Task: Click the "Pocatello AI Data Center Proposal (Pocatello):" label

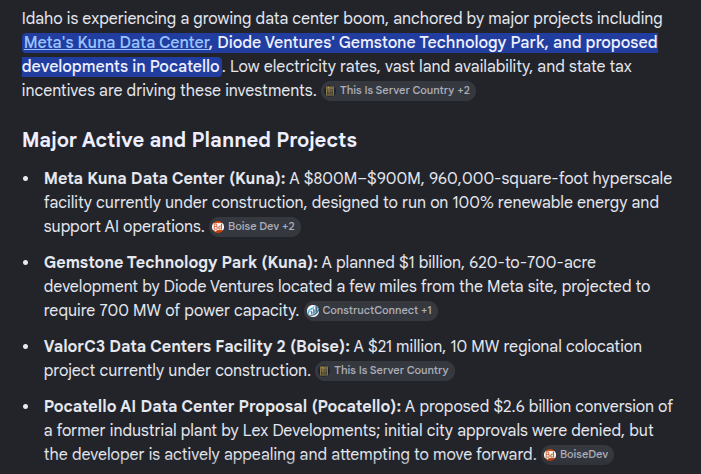Action: [x=223, y=406]
